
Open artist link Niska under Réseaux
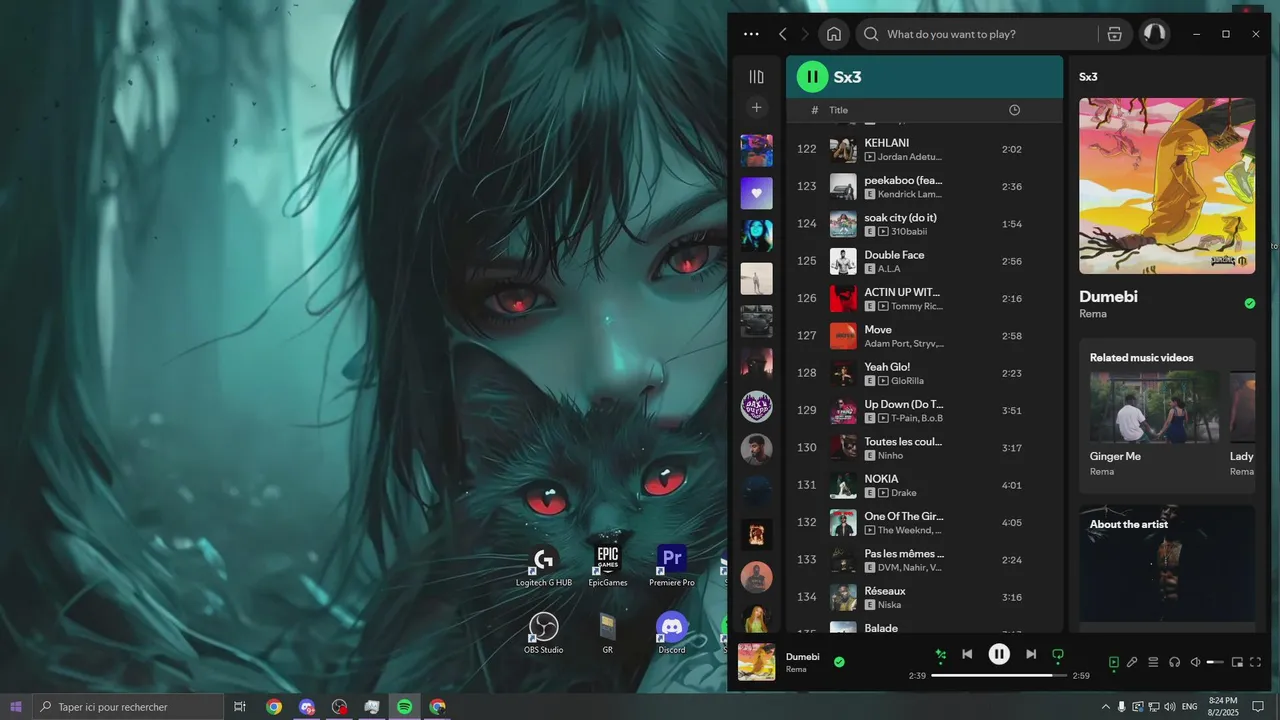click(x=889, y=605)
